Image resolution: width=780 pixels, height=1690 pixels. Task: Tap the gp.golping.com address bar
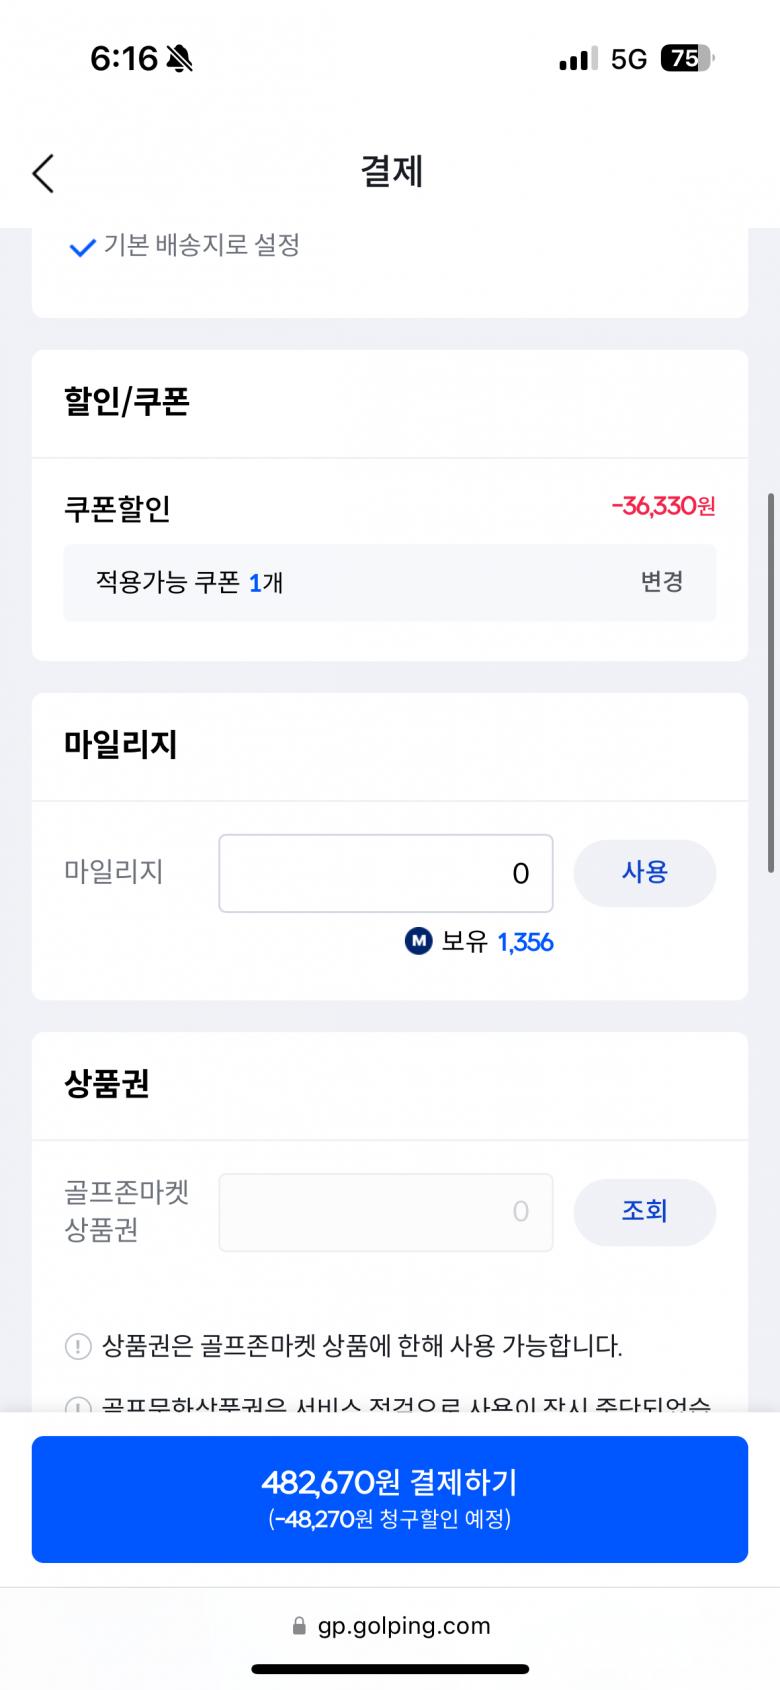point(403,1626)
